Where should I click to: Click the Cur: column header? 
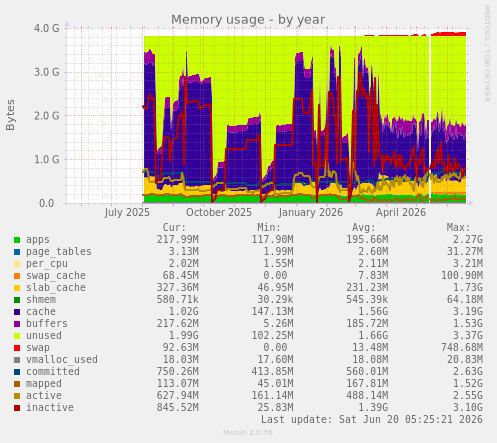coord(174,228)
